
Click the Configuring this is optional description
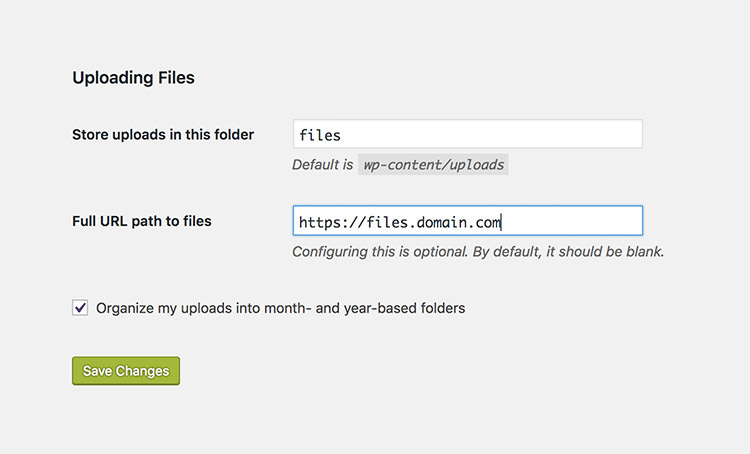[x=478, y=251]
